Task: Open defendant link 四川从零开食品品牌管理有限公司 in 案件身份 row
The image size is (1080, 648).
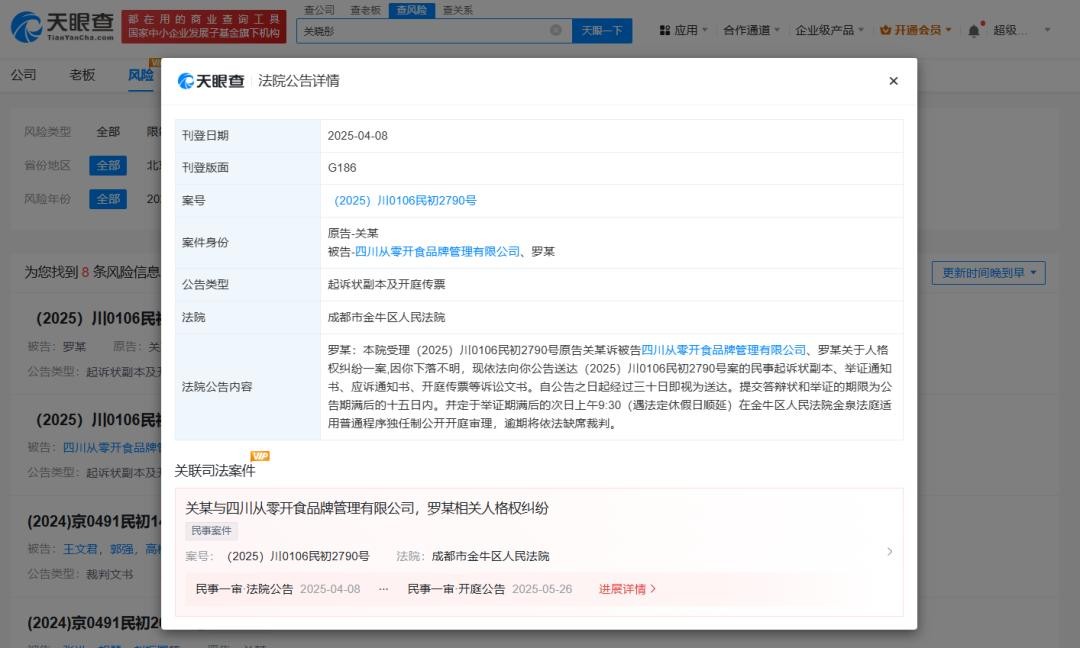Action: [438, 251]
